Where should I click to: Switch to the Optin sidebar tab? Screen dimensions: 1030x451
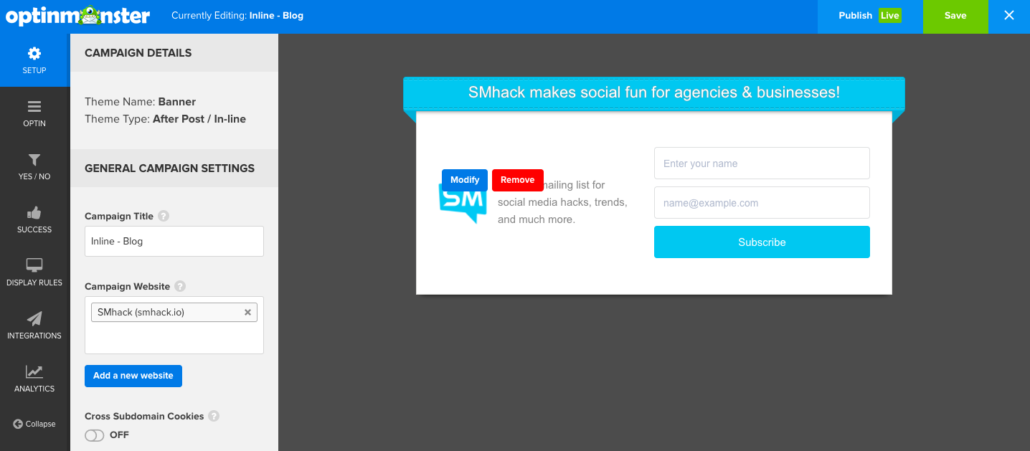[x=34, y=113]
